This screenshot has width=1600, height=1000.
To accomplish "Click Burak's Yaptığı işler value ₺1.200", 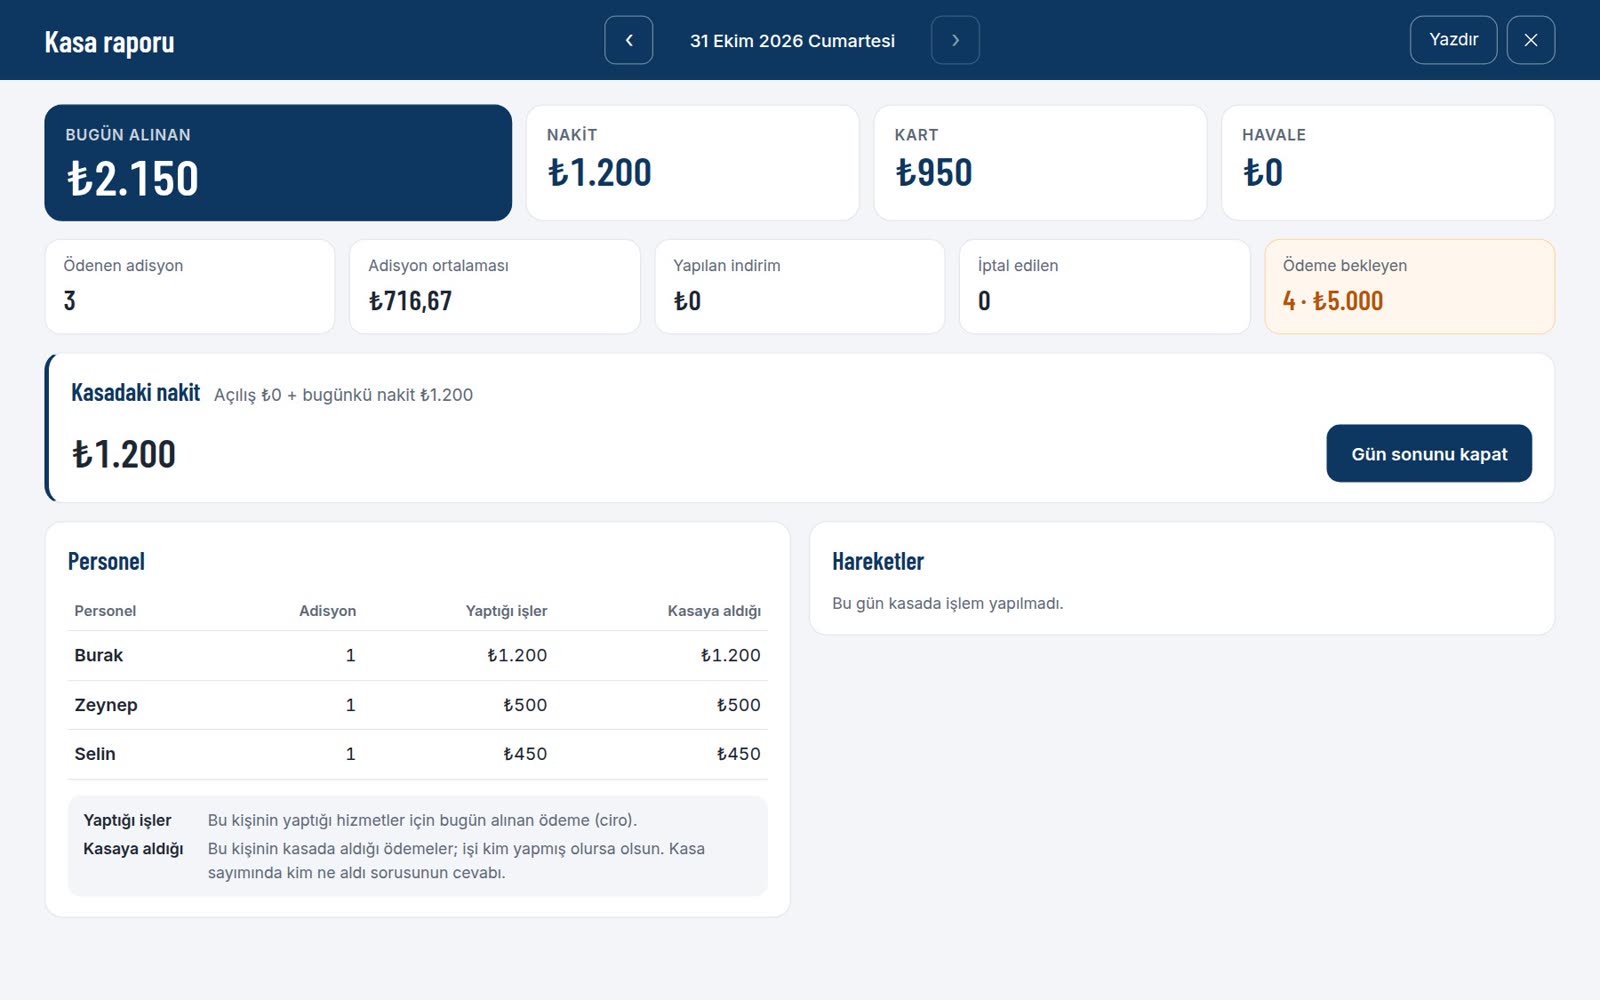I will pyautogui.click(x=517, y=655).
